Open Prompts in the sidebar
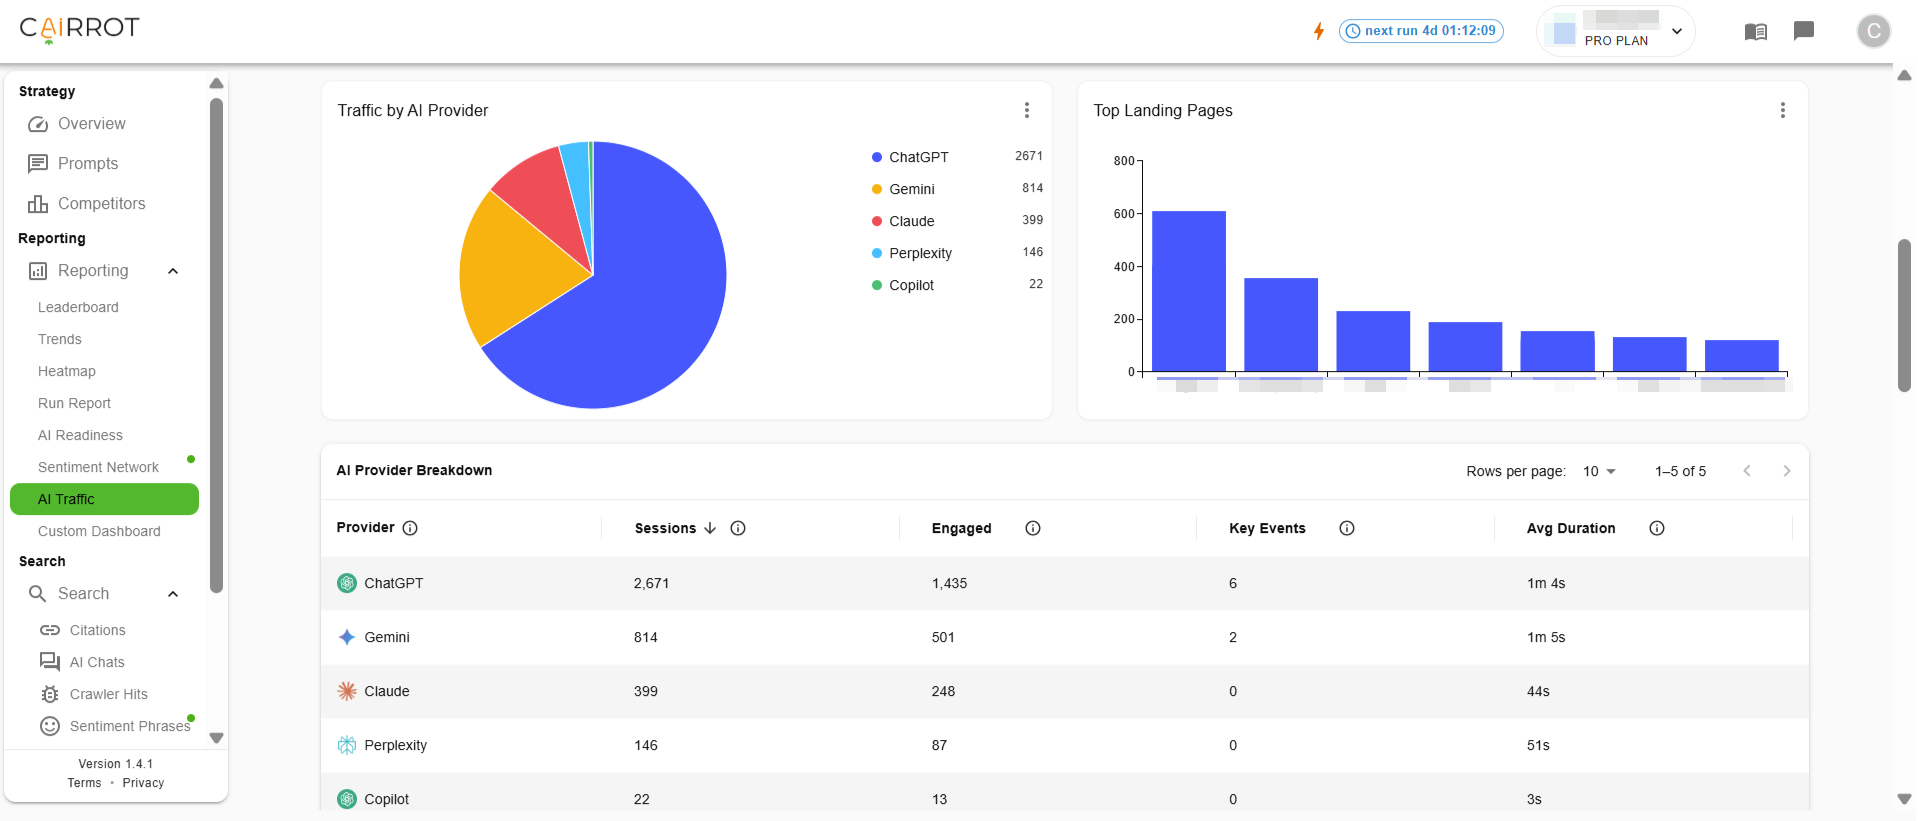The image size is (1918, 821). pyautogui.click(x=88, y=164)
